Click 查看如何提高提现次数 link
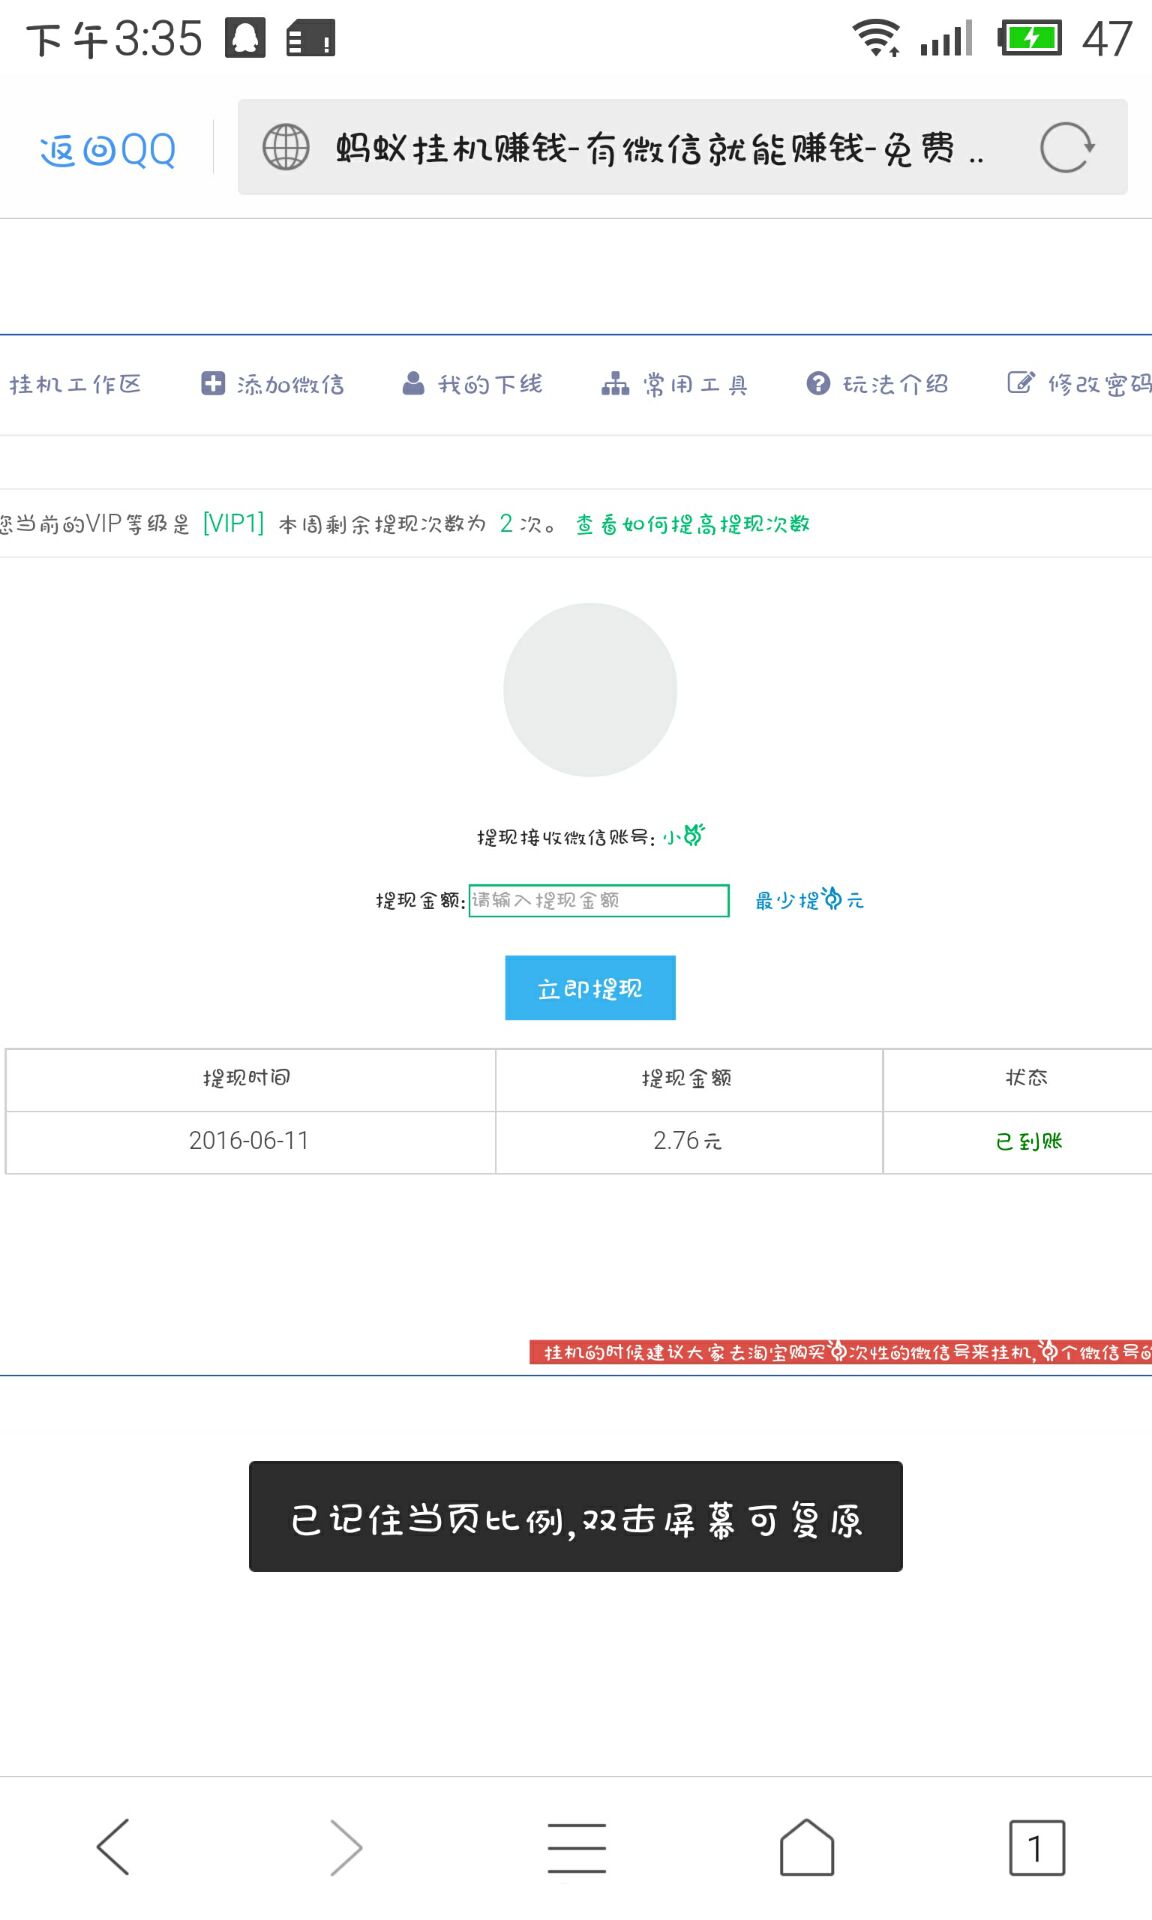 pyautogui.click(x=692, y=524)
